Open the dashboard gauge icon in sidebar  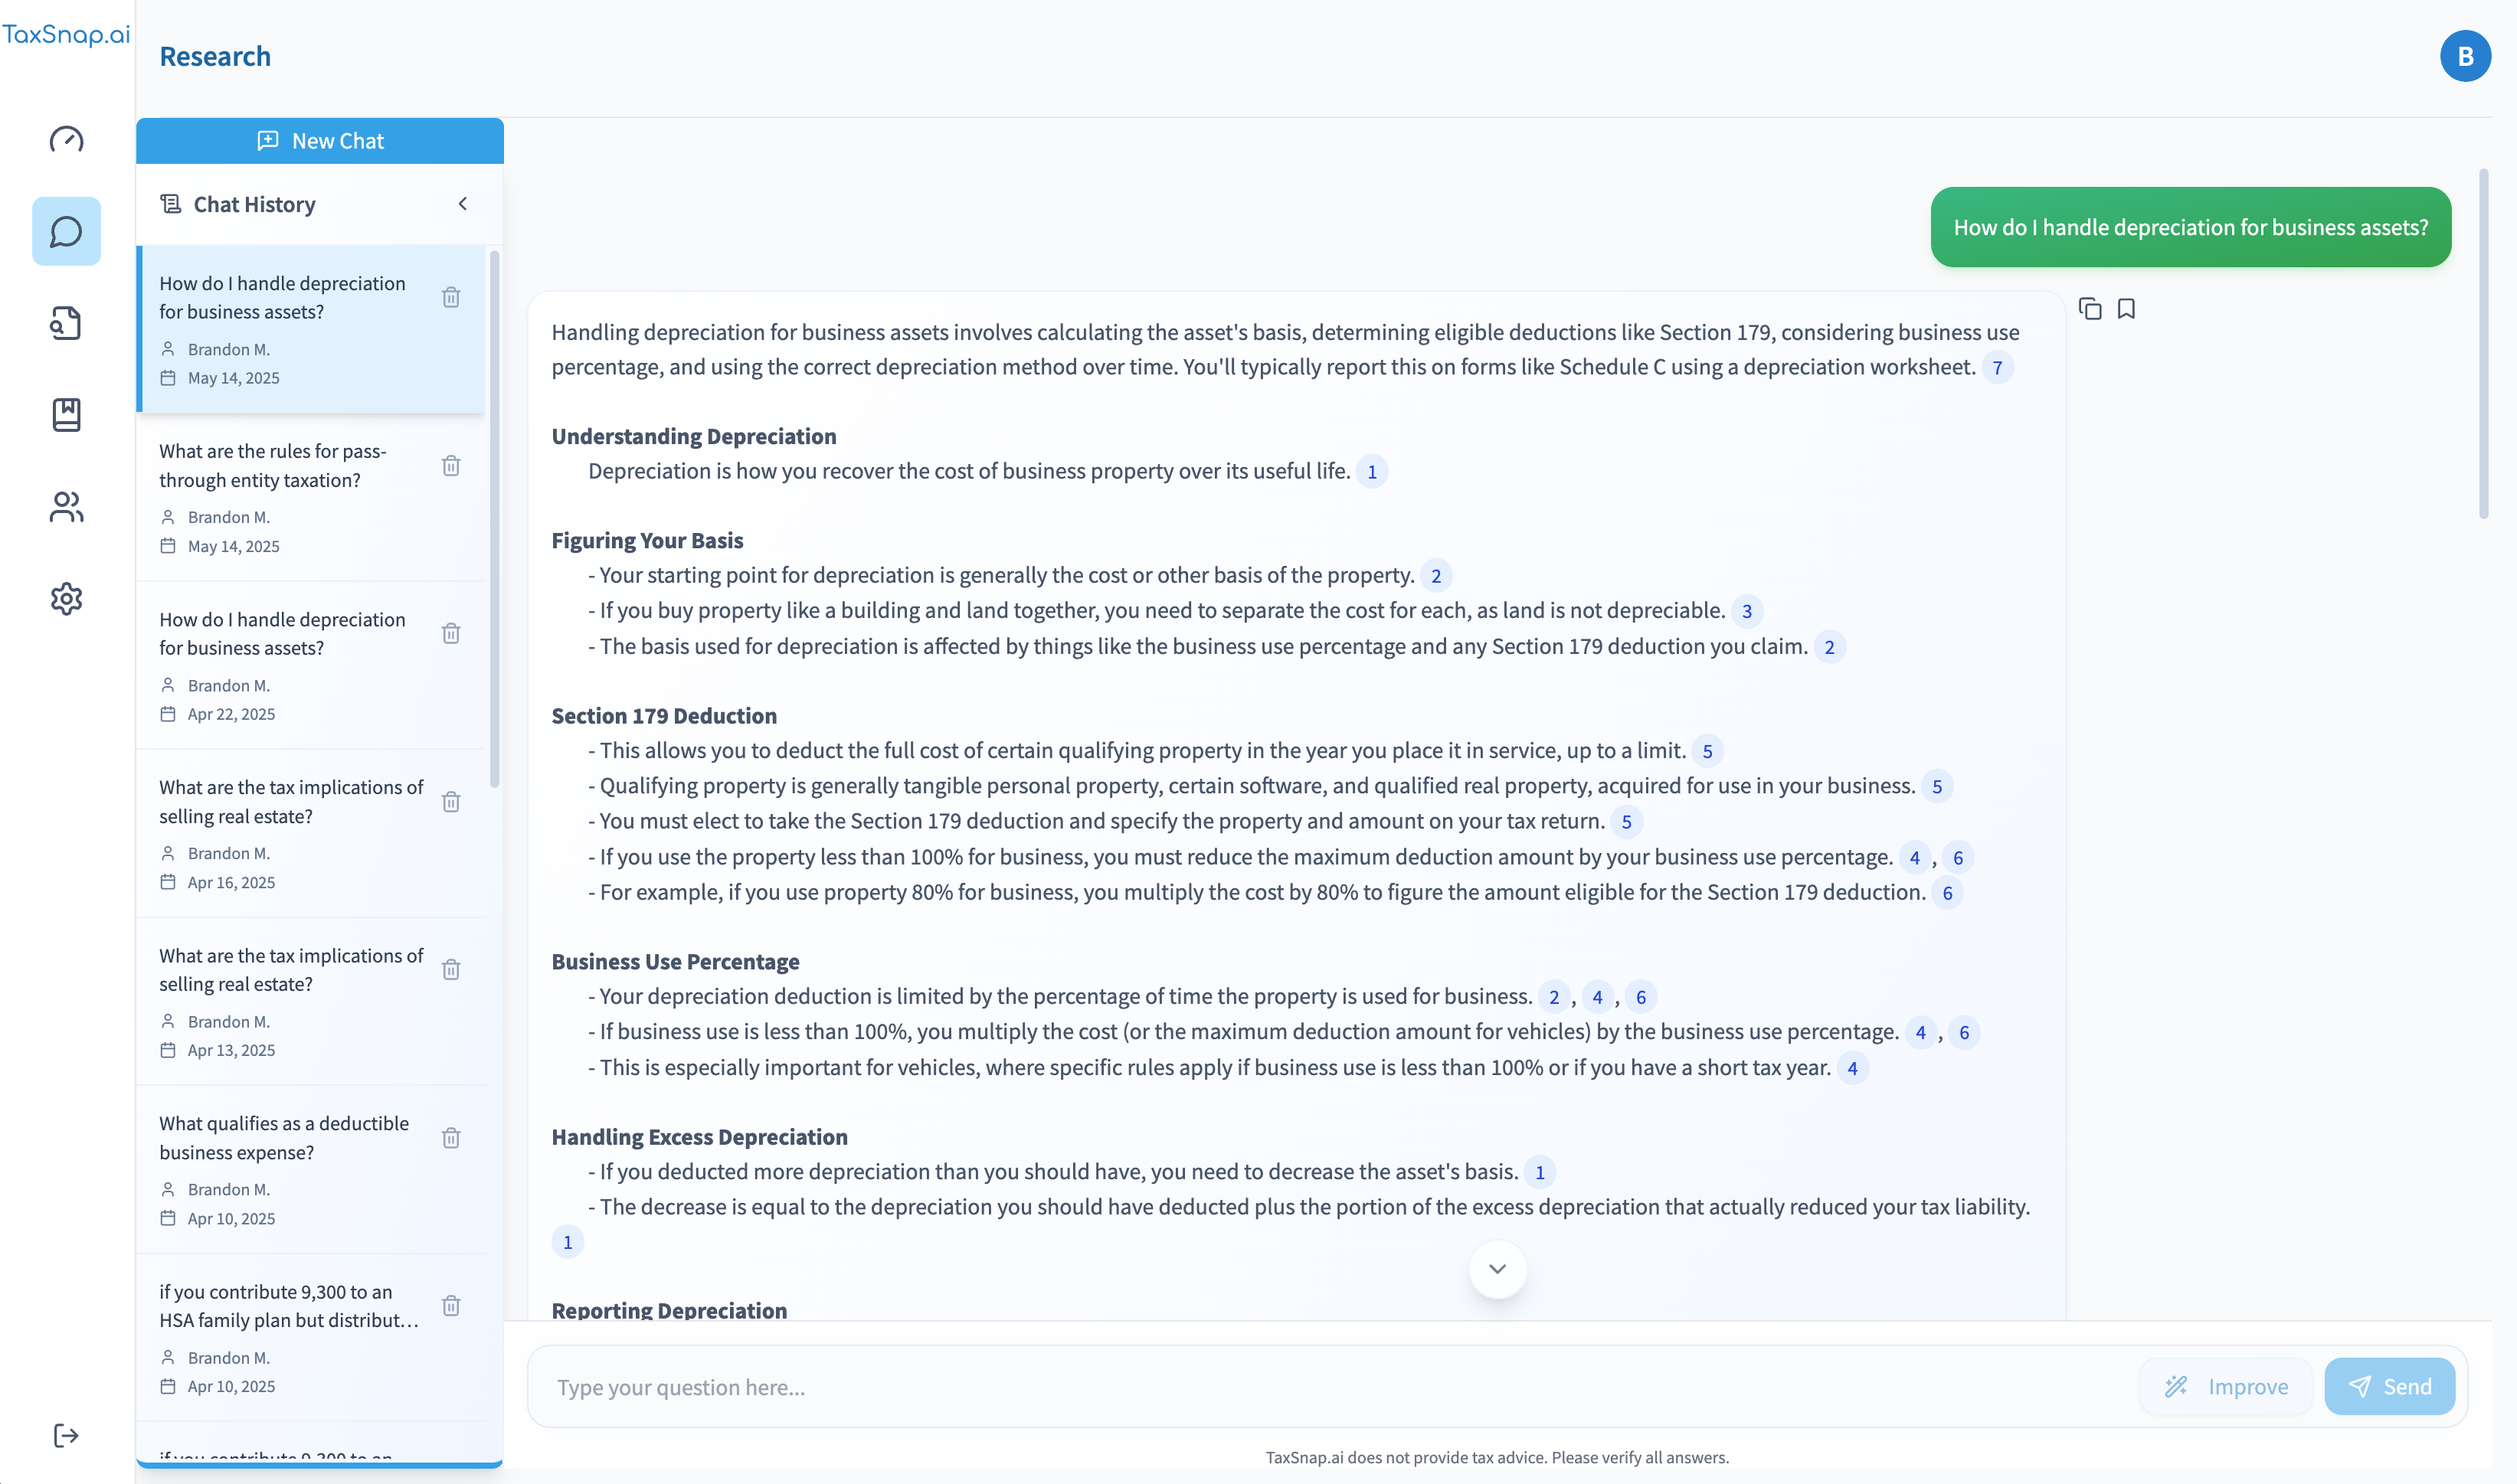pos(66,139)
